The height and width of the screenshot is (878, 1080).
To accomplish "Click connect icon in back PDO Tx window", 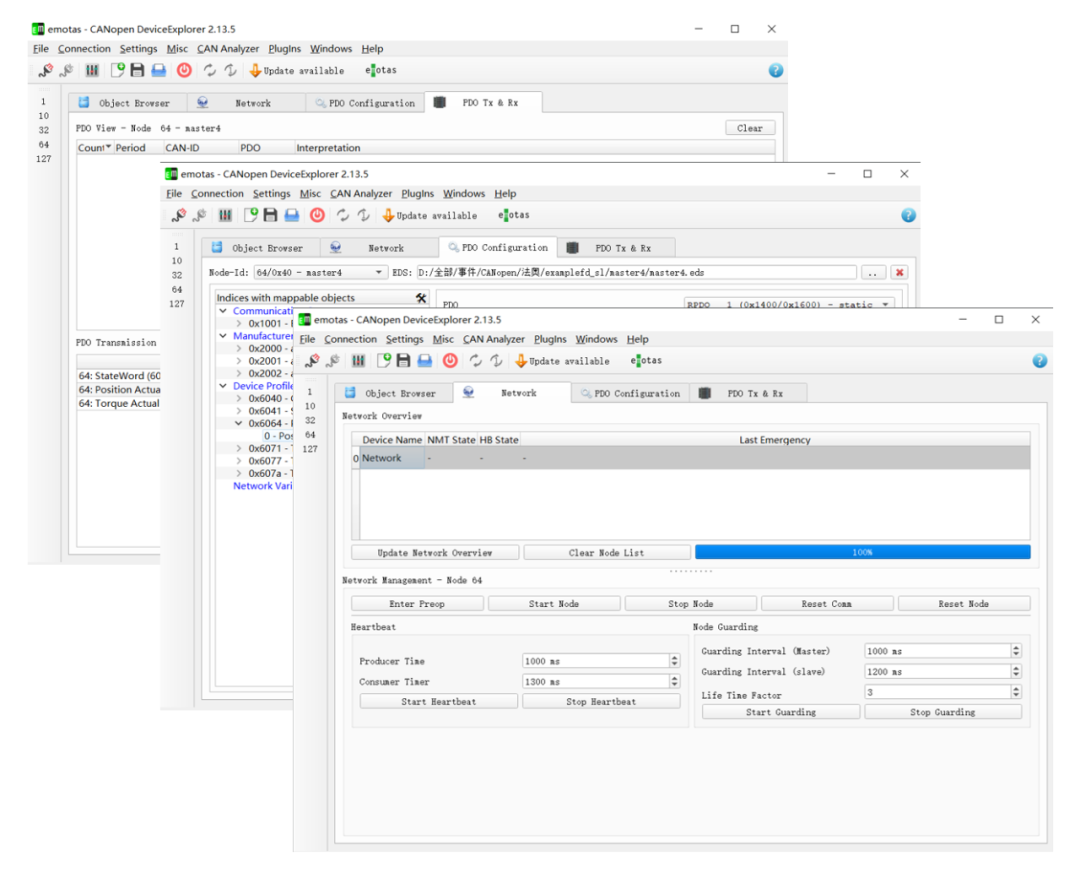I will pos(46,70).
